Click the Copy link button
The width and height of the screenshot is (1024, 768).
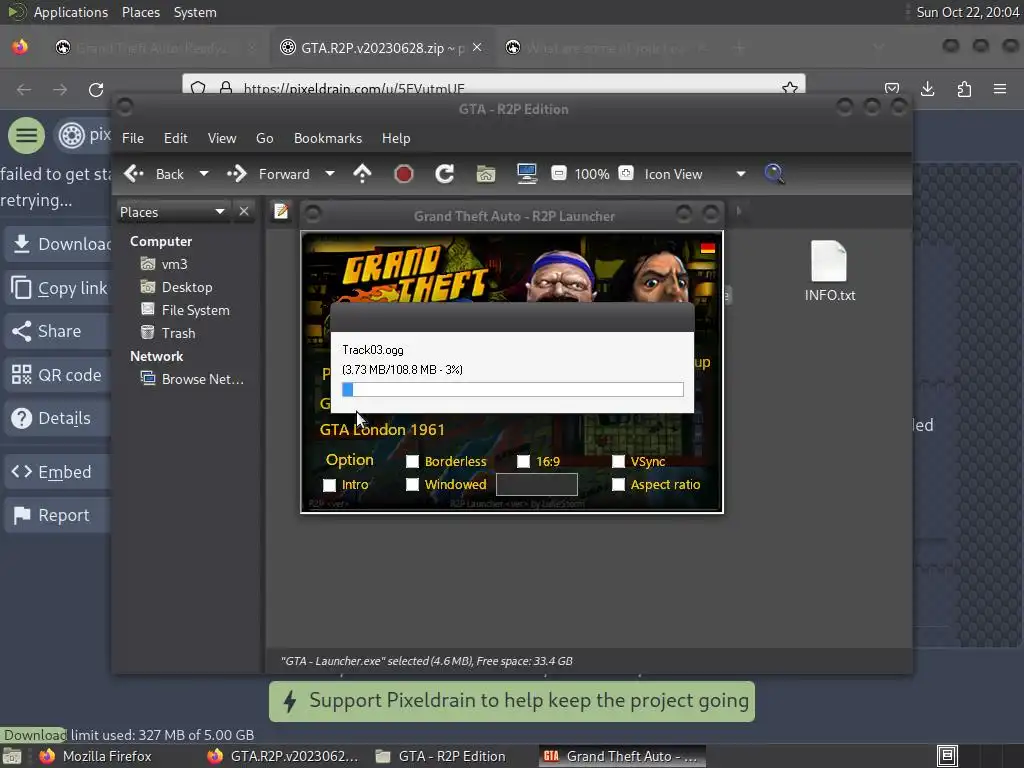(x=58, y=288)
